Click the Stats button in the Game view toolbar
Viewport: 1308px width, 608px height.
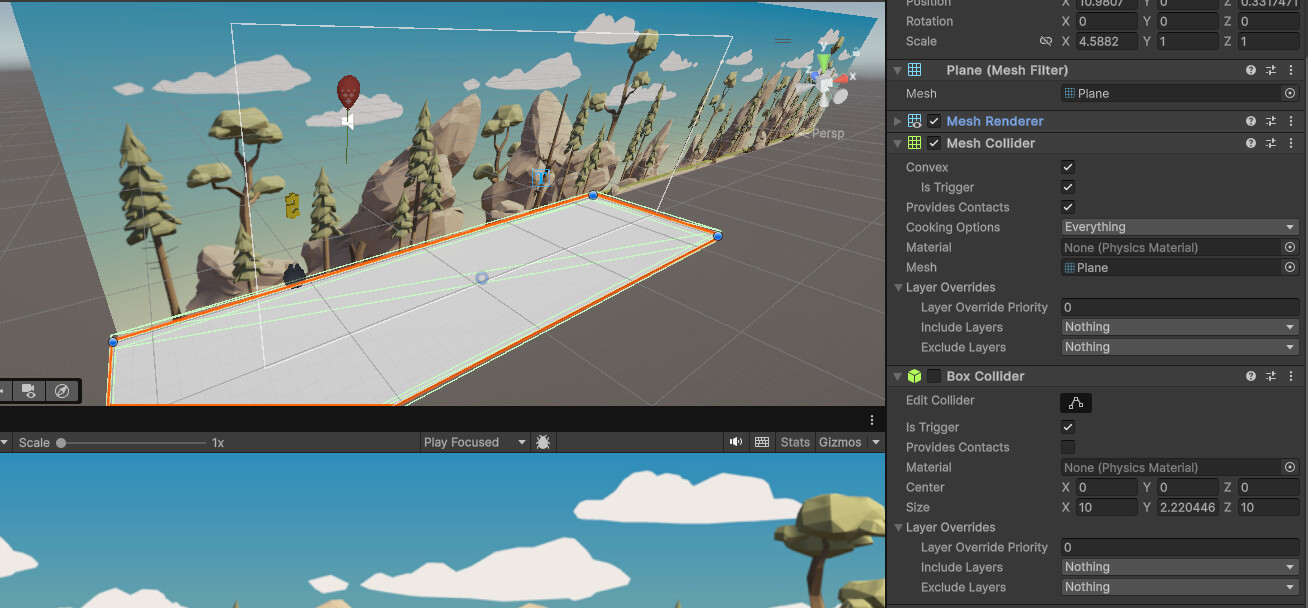(x=794, y=442)
